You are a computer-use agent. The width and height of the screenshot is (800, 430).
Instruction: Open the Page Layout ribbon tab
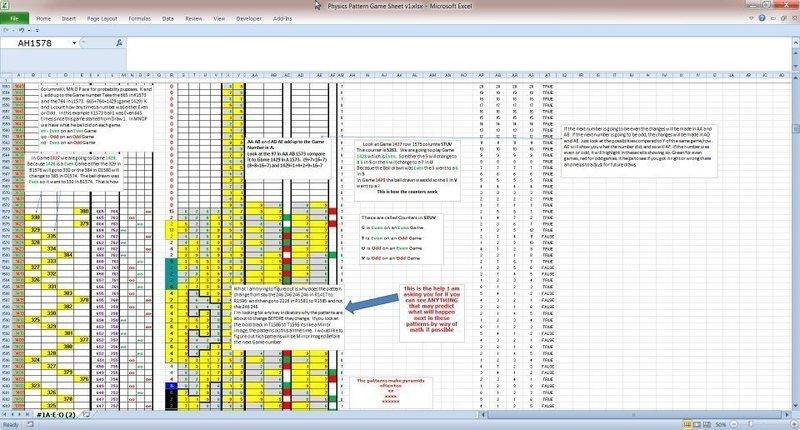click(102, 18)
